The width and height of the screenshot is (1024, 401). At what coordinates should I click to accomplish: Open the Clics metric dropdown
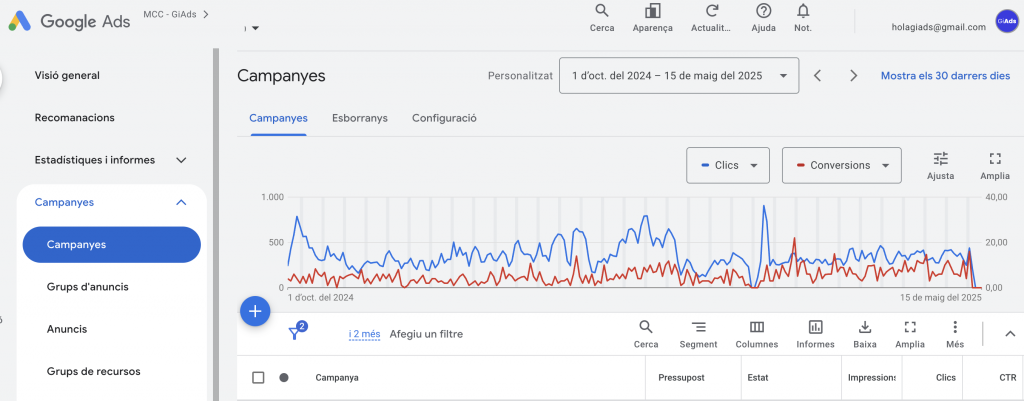click(728, 165)
